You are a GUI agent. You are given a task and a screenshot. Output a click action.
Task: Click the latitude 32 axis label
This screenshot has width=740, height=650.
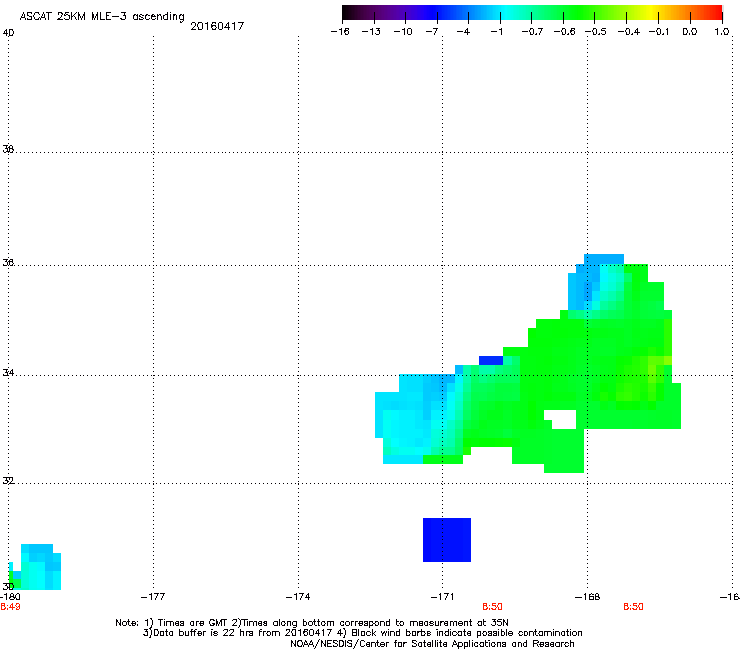point(8,481)
